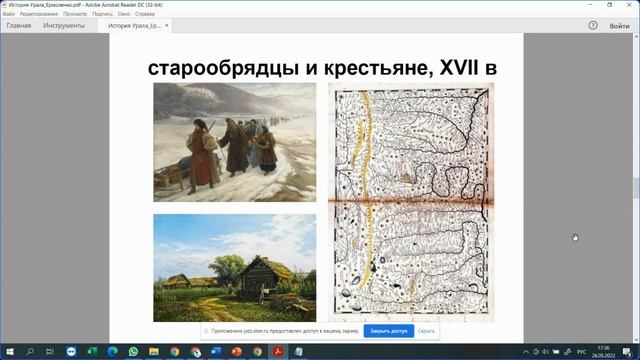Open the help question mark icon
The width and height of the screenshot is (640, 360).
(x=593, y=25)
